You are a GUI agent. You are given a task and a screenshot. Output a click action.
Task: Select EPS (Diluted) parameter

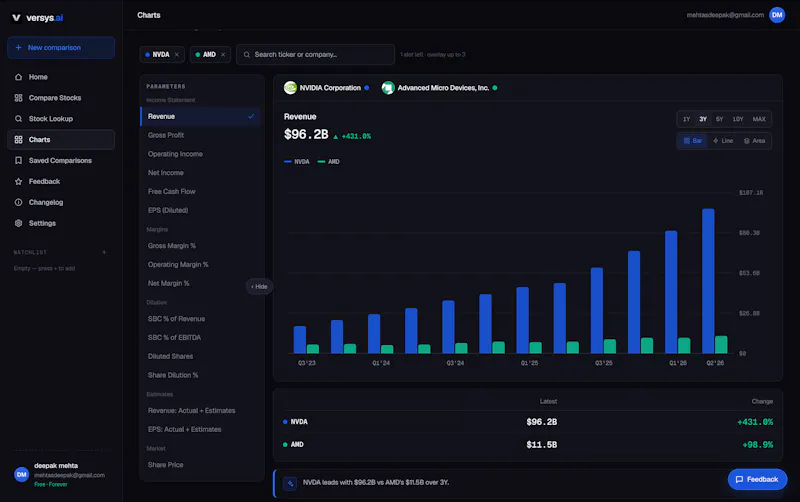200,210
